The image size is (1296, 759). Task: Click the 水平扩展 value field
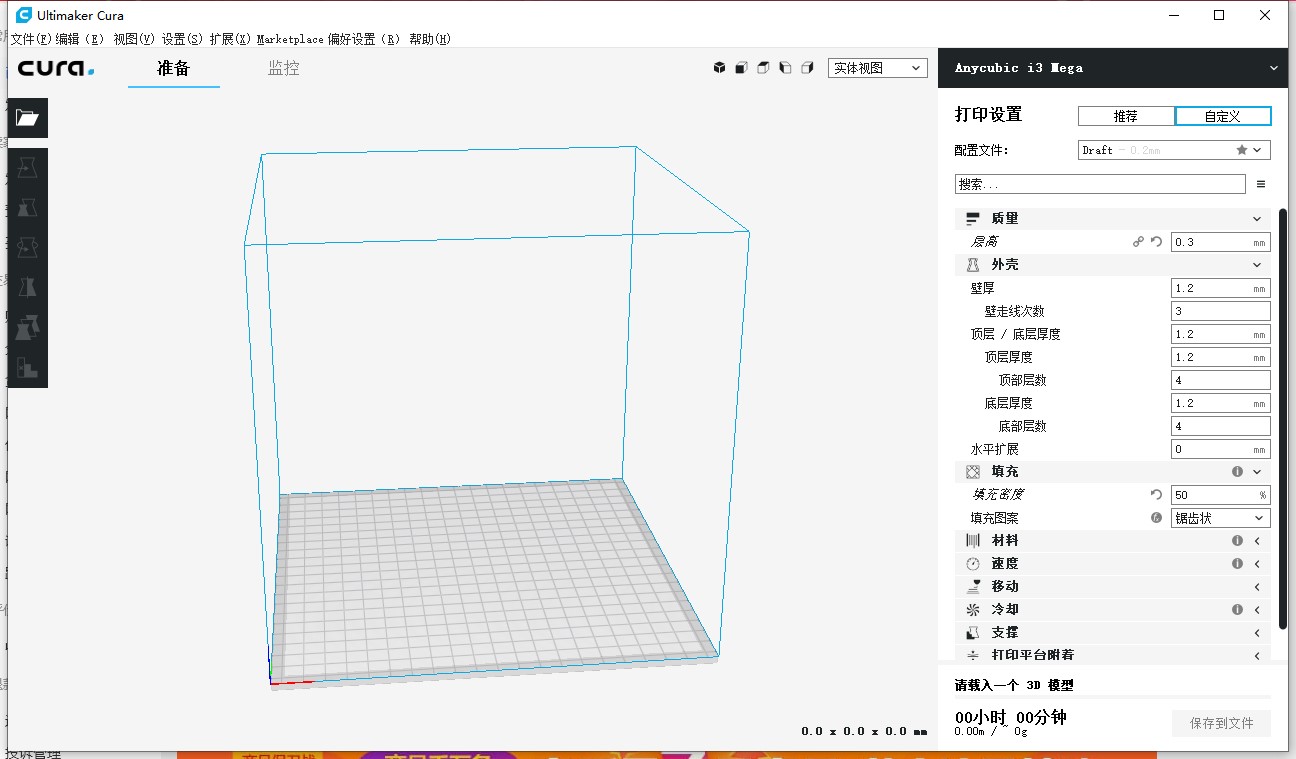pyautogui.click(x=1221, y=449)
